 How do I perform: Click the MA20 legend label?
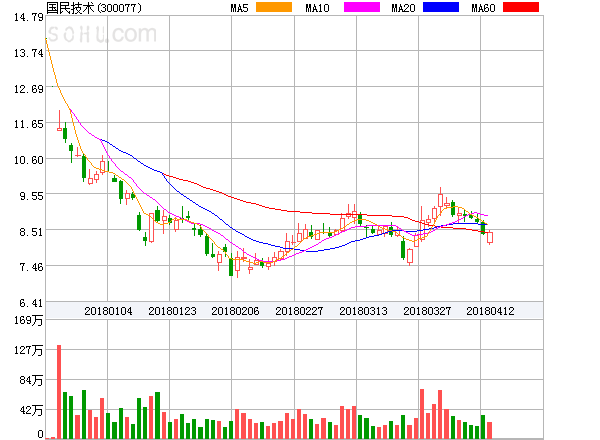pyautogui.click(x=403, y=8)
